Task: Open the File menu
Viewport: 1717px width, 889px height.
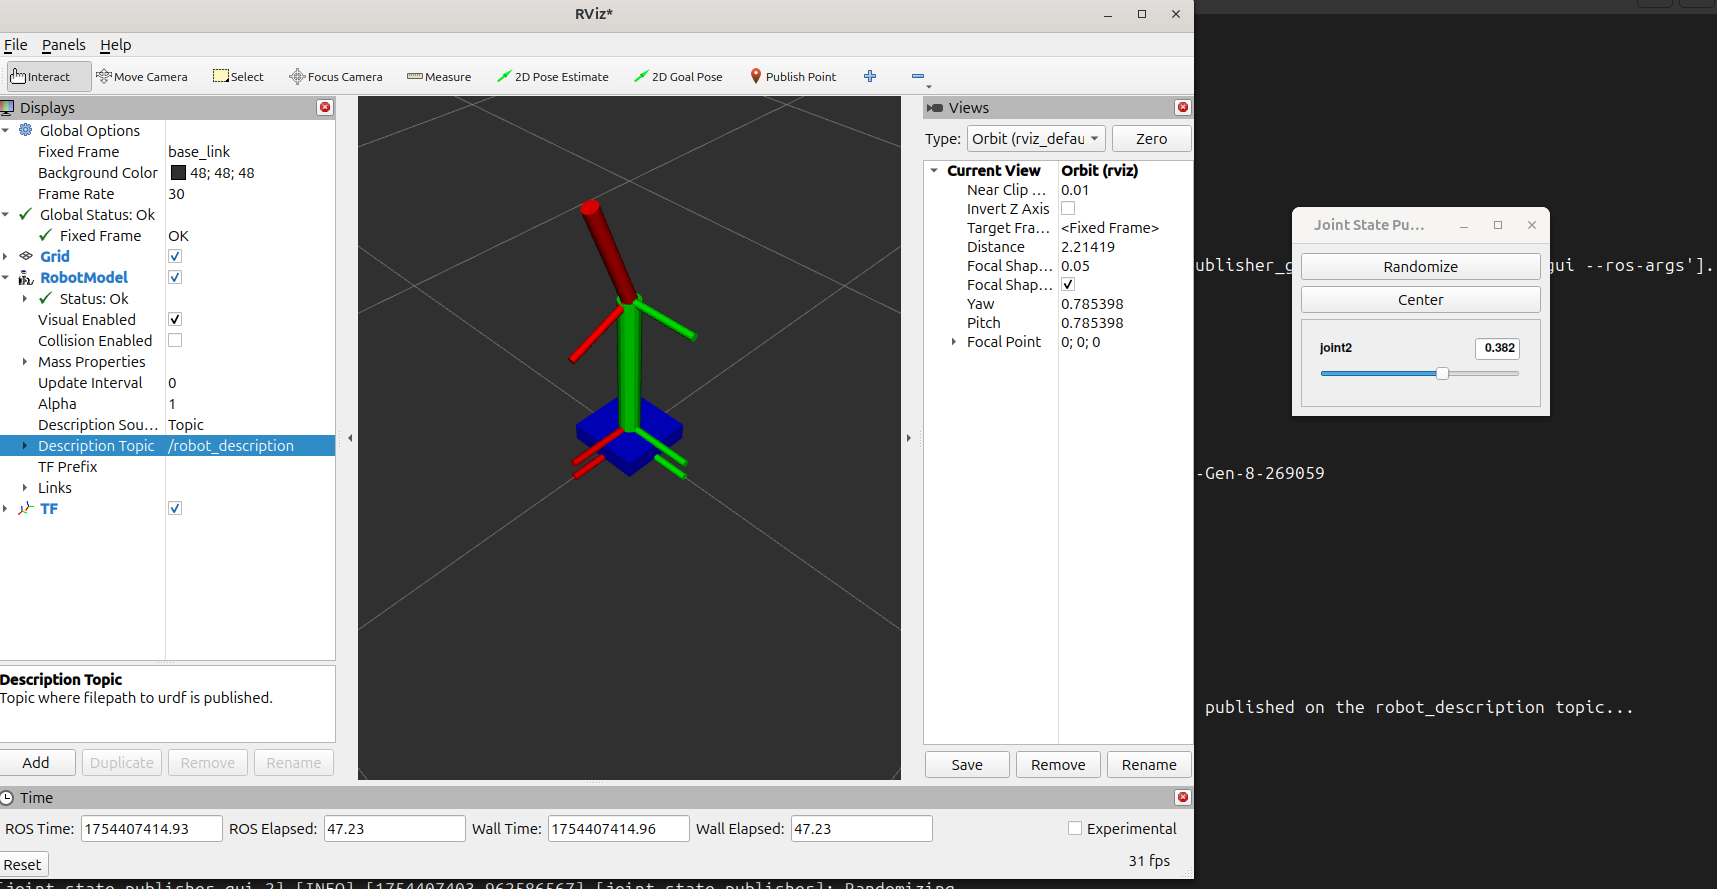Action: tap(16, 45)
